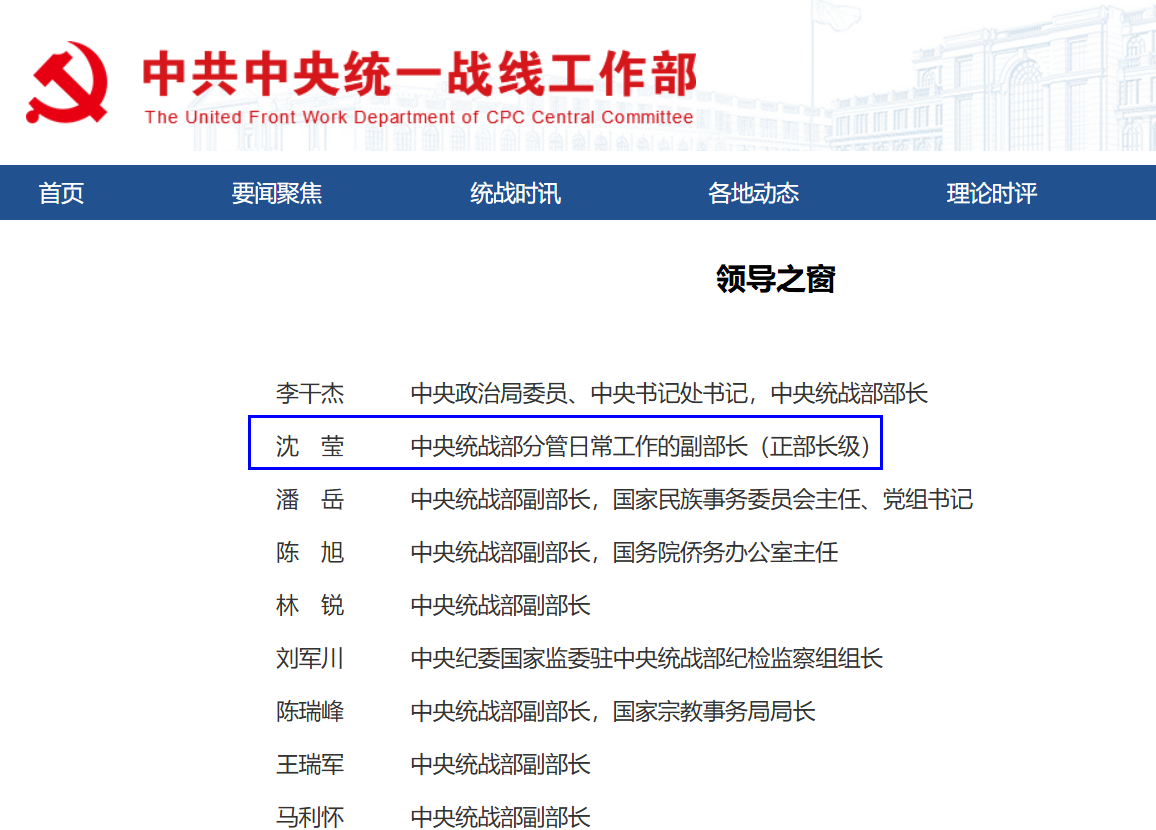
Task: Open the 各地动态 navigation item
Action: click(753, 193)
